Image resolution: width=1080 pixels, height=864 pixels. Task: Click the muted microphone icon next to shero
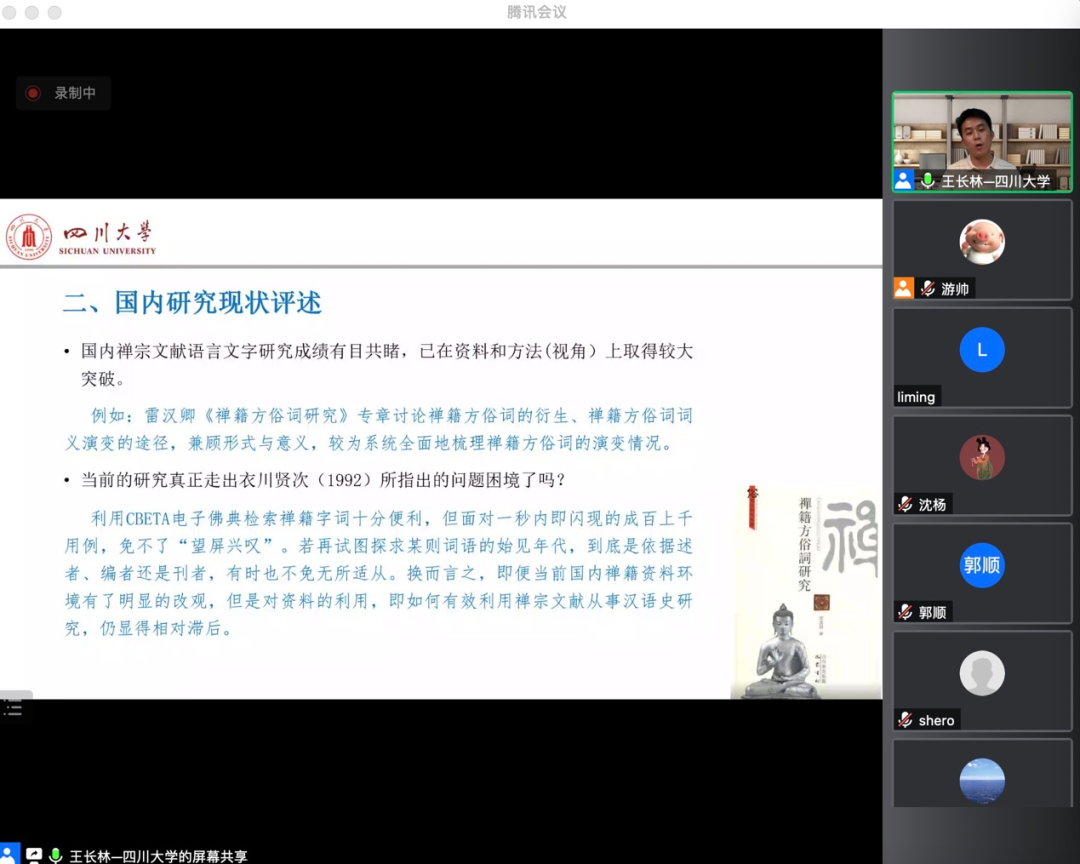coord(905,720)
